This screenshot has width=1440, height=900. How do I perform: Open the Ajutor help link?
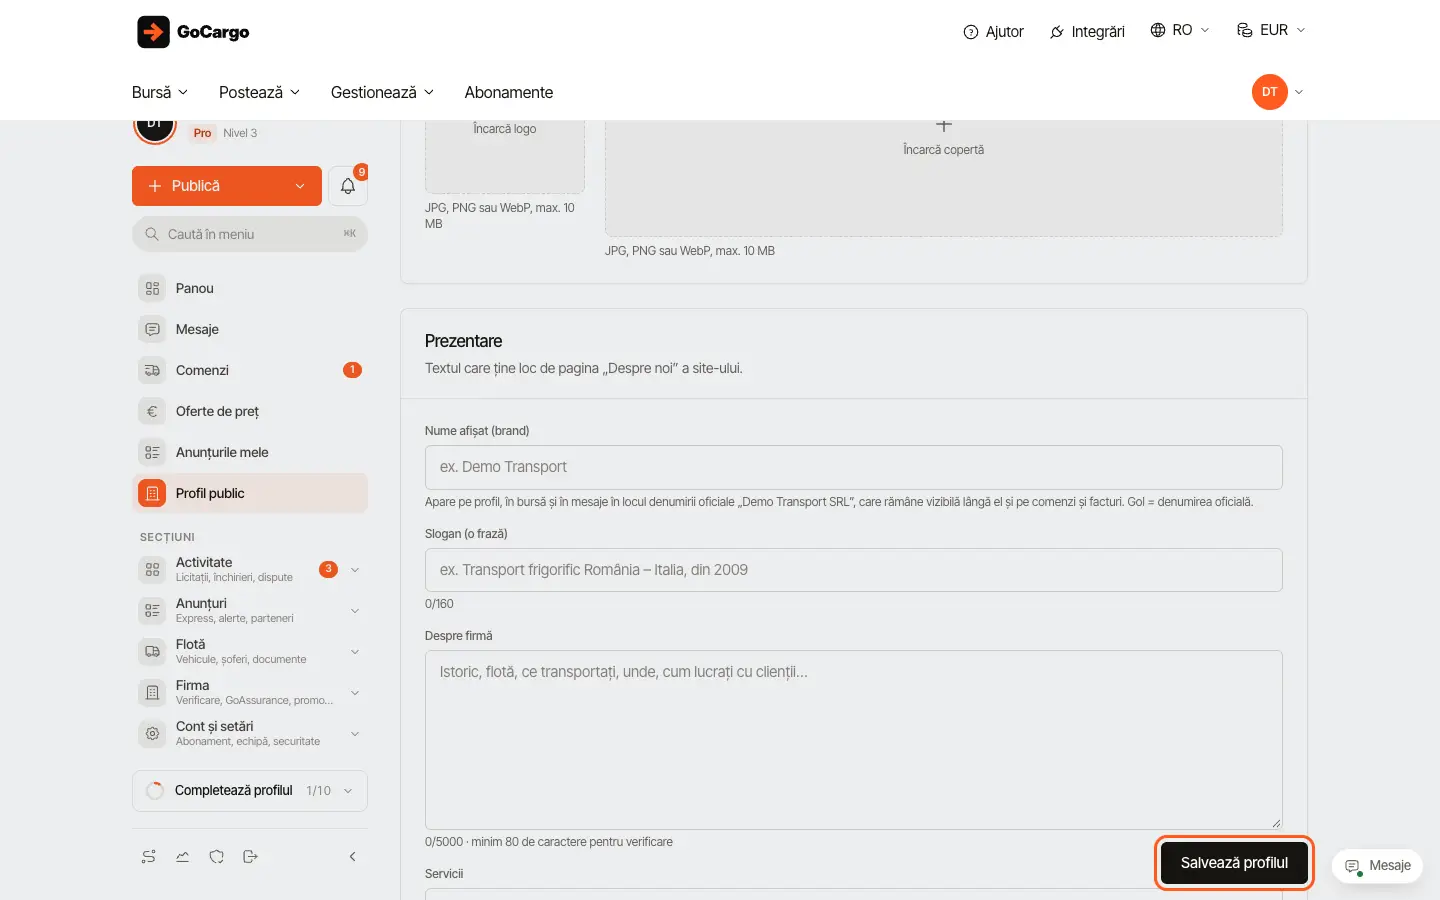coord(993,32)
